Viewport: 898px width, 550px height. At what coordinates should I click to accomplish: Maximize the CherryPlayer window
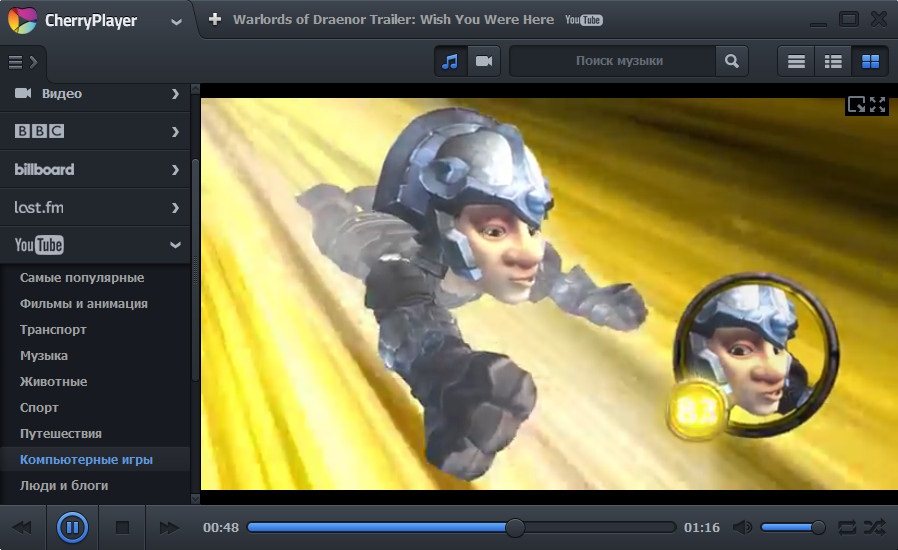pyautogui.click(x=848, y=19)
